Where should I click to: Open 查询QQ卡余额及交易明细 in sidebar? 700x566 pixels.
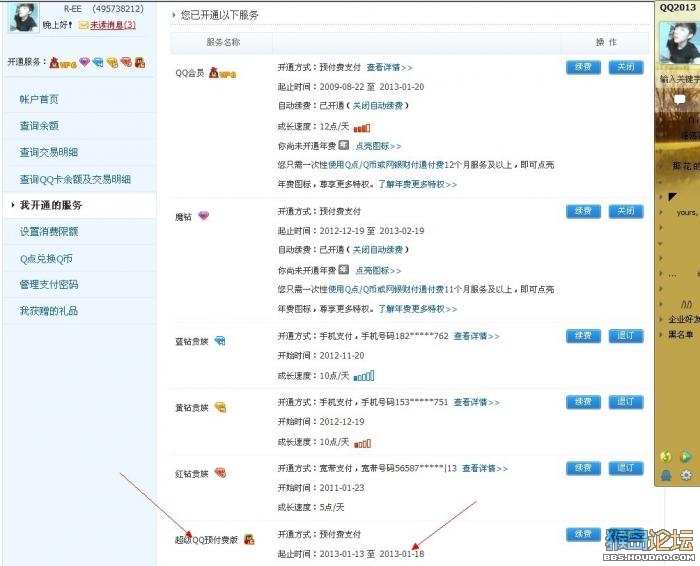(75, 179)
